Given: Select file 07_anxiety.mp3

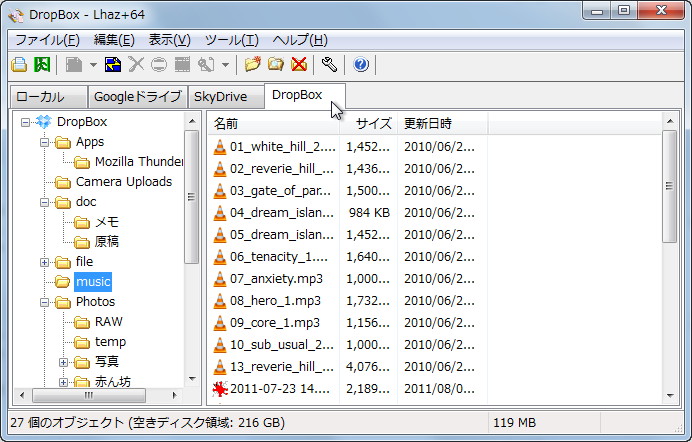Looking at the screenshot, I should (276, 279).
